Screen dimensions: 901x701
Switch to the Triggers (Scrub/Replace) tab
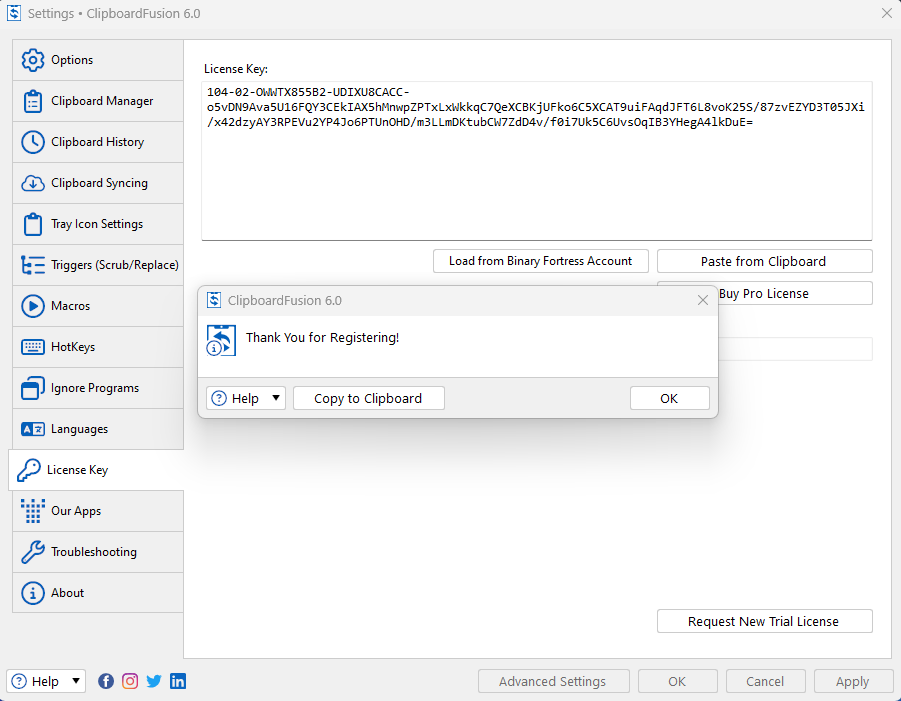pyautogui.click(x=98, y=265)
